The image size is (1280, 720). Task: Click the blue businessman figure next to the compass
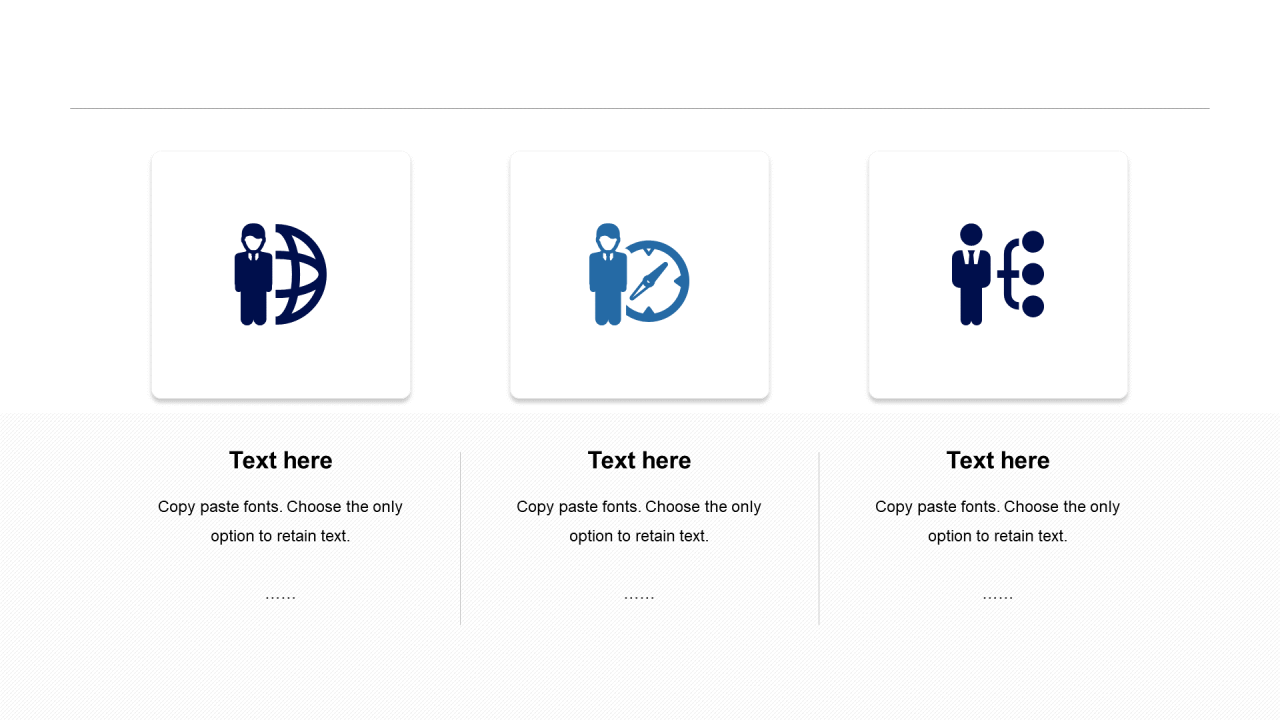point(607,274)
